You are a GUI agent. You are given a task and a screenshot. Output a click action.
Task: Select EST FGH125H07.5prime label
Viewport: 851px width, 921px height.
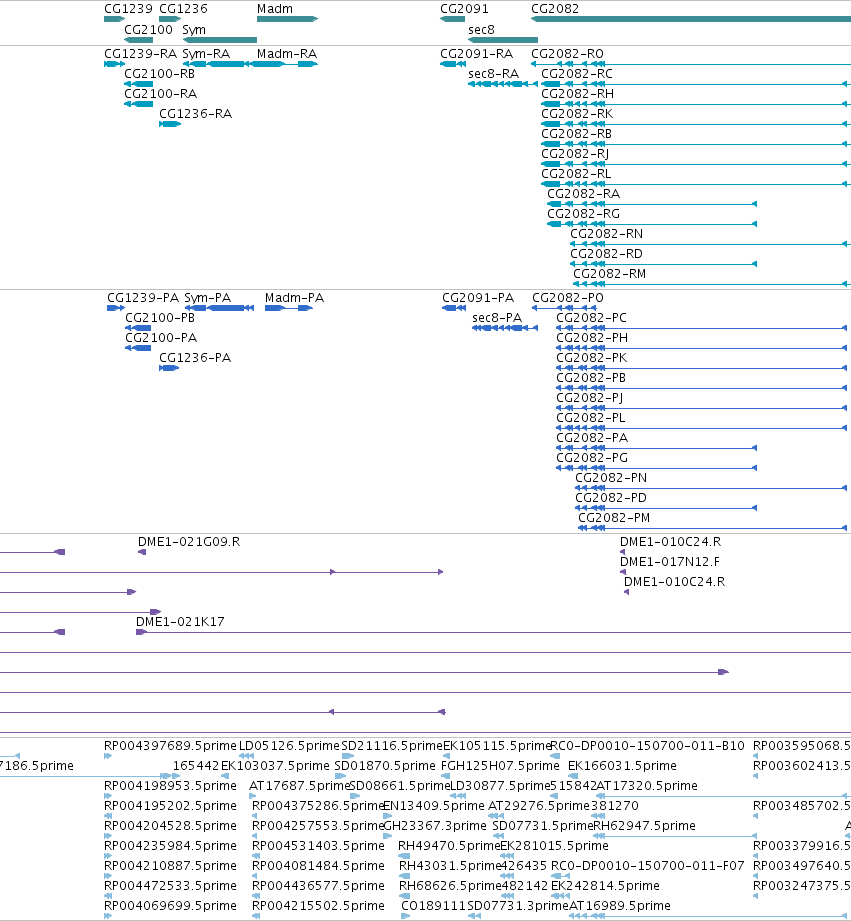500,766
